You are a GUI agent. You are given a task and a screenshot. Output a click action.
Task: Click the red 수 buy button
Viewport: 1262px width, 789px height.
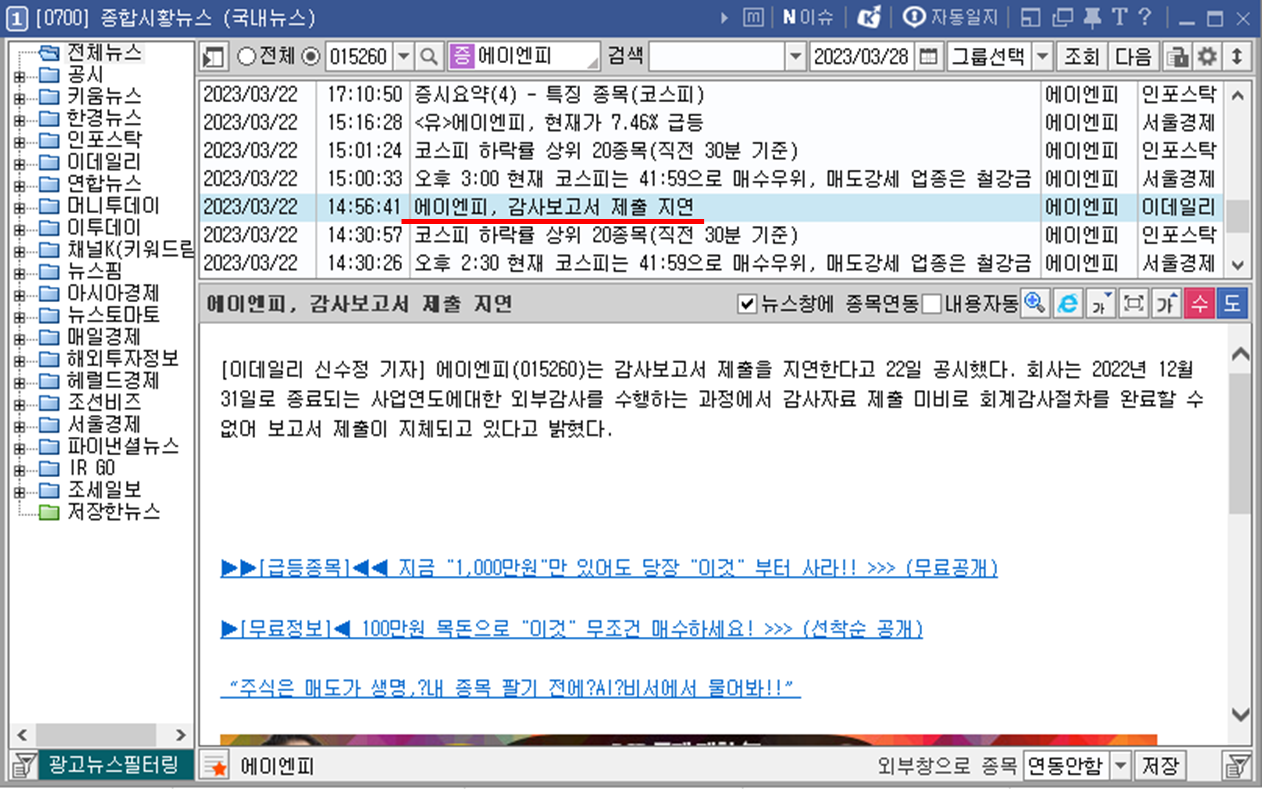[1199, 303]
